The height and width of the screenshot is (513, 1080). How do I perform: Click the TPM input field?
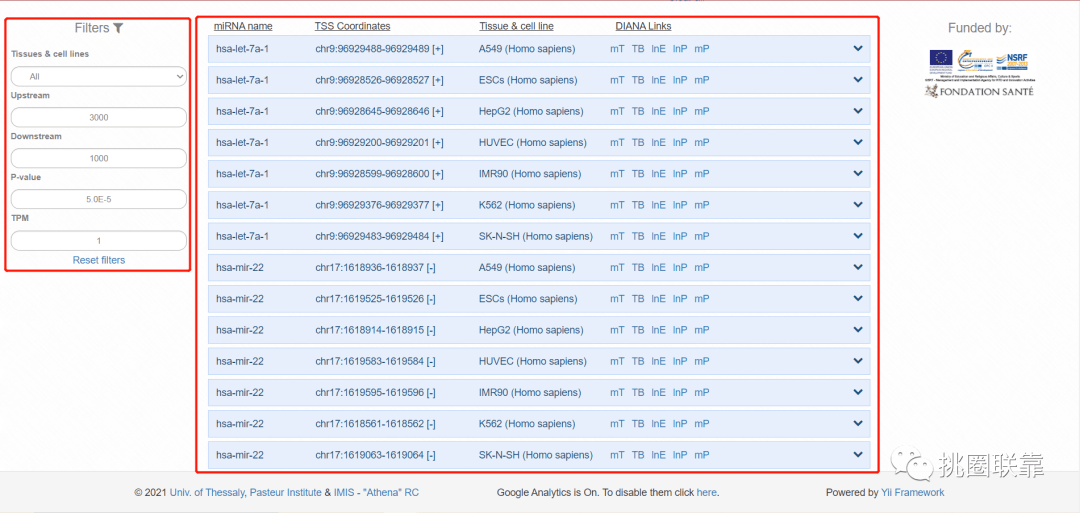[99, 240]
